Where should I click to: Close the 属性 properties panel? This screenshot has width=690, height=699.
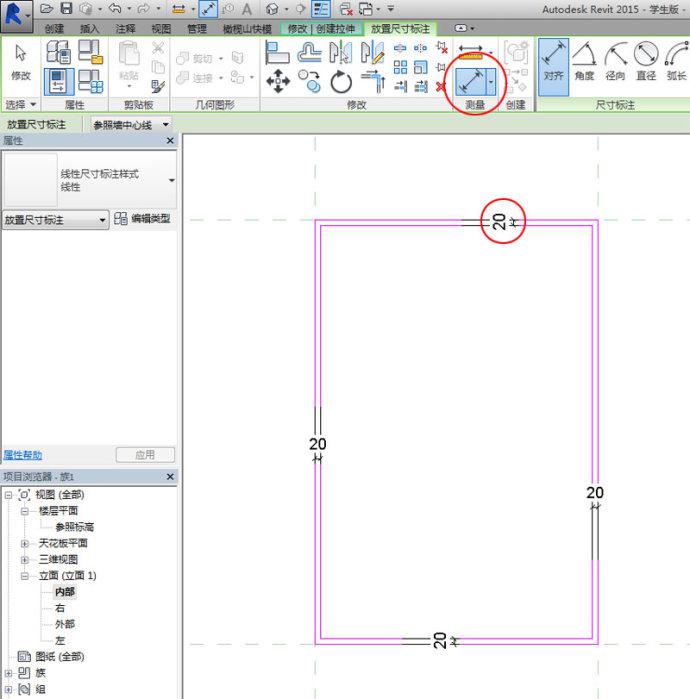[x=170, y=142]
